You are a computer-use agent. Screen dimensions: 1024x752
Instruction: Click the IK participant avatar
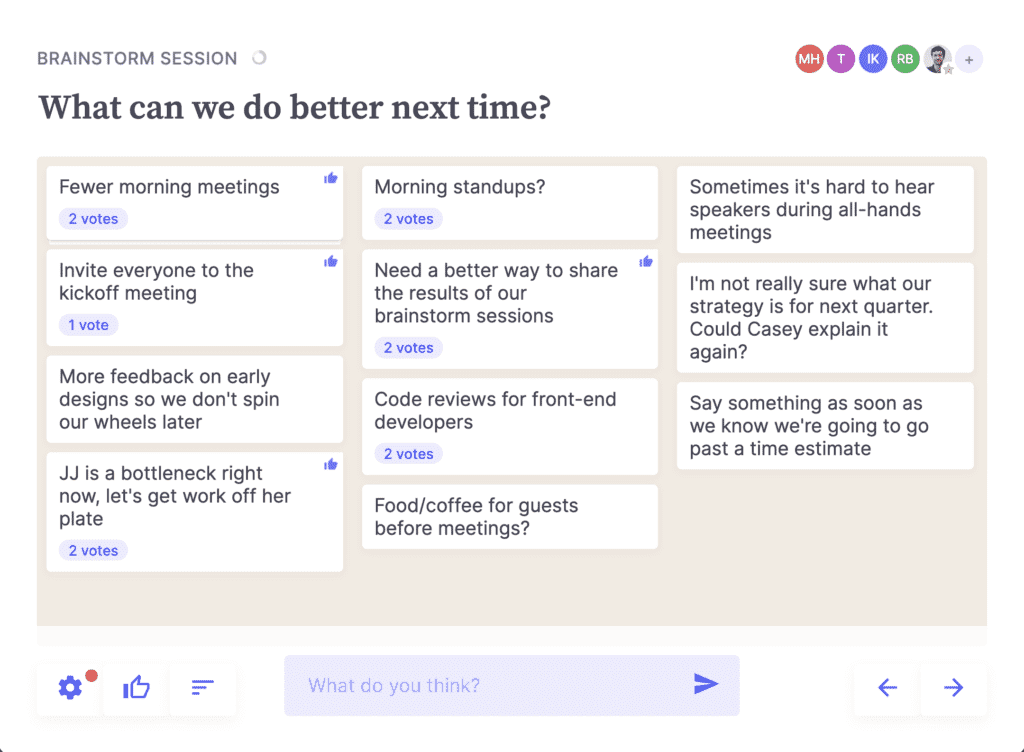point(873,59)
